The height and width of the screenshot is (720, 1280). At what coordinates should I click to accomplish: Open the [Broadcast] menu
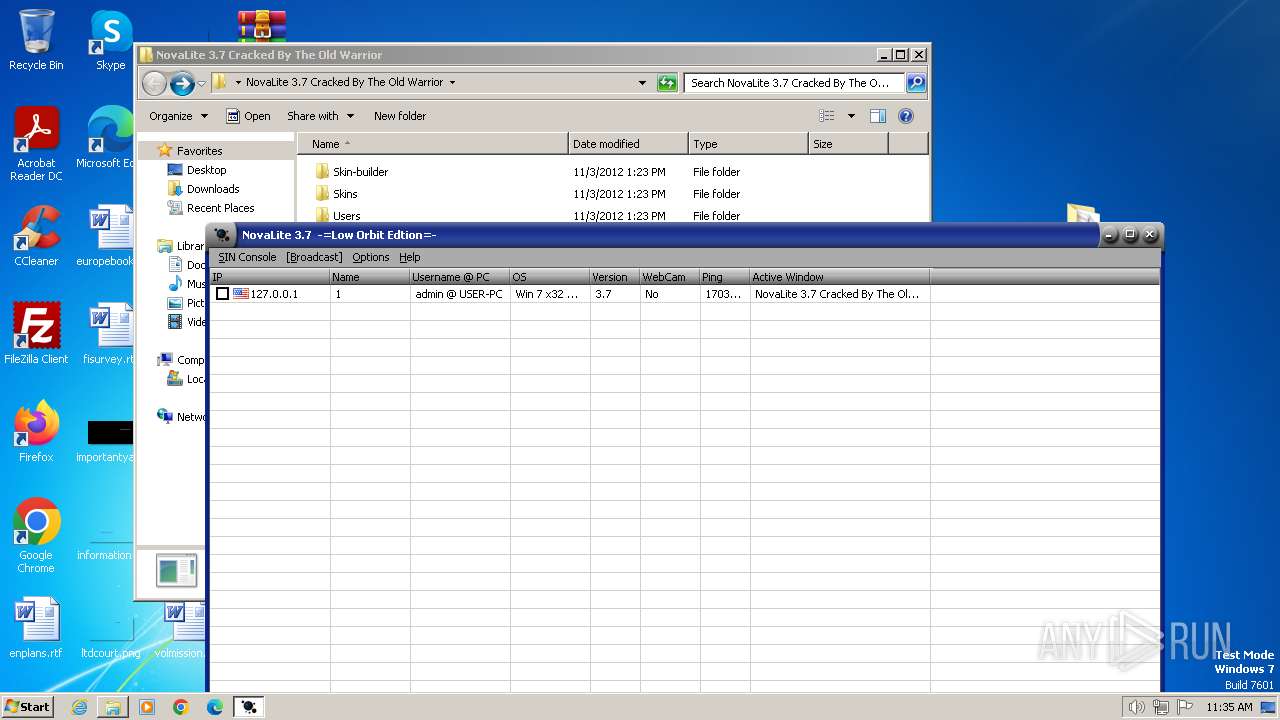coord(314,257)
